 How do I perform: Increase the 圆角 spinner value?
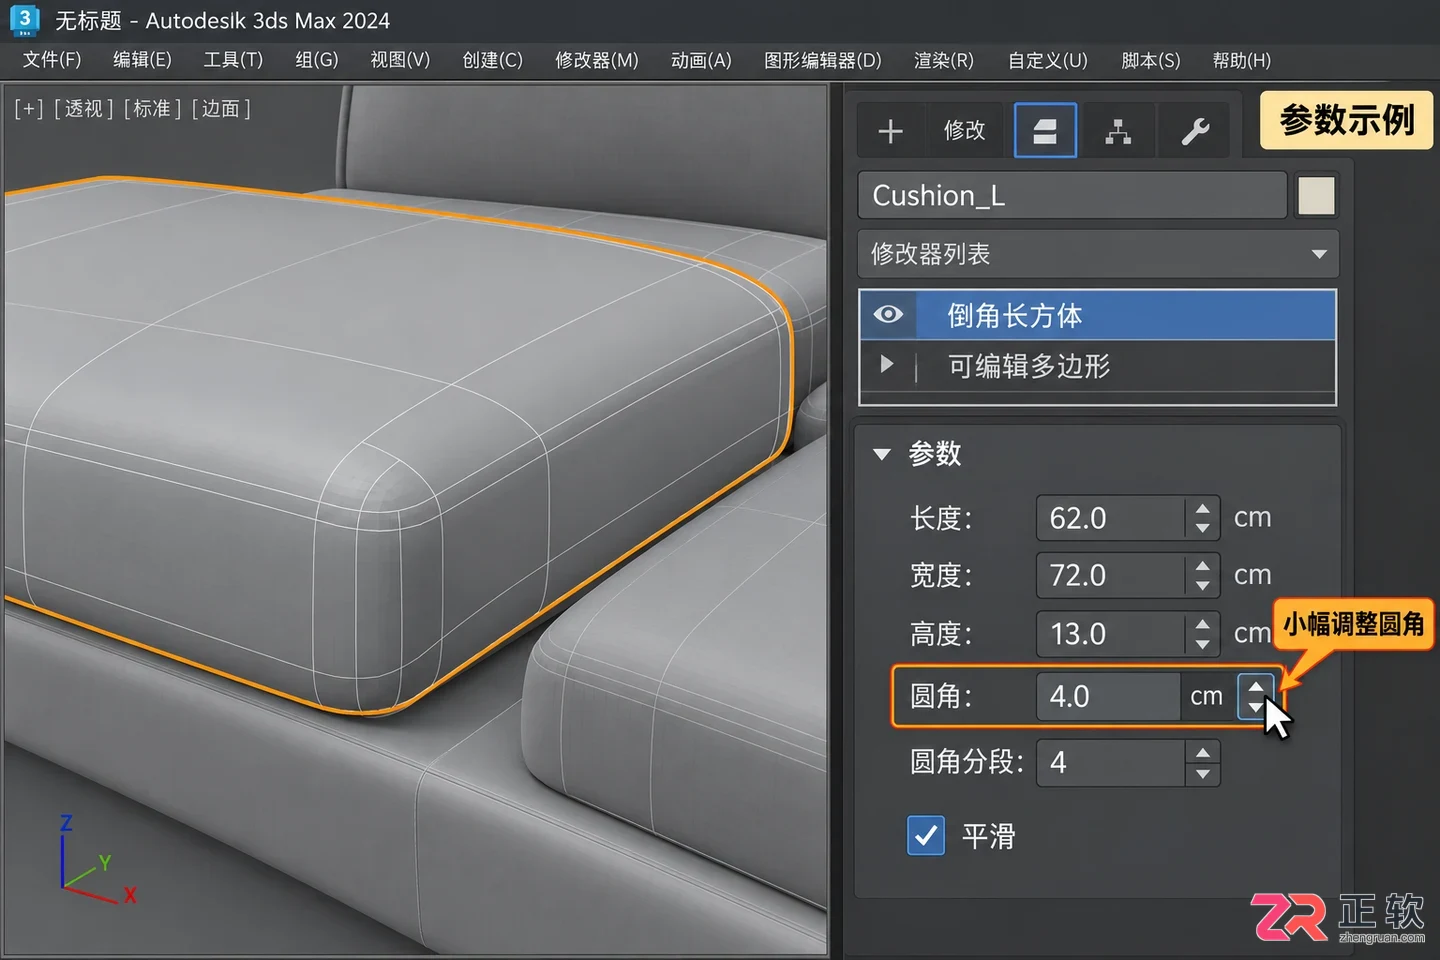[1256, 687]
